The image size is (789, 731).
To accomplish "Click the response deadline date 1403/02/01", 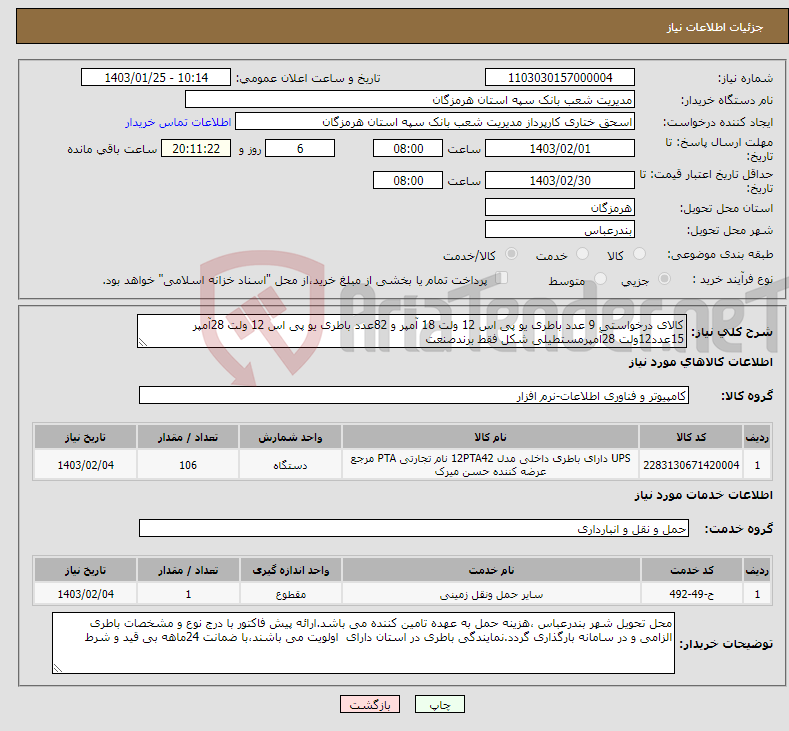I will tap(560, 149).
